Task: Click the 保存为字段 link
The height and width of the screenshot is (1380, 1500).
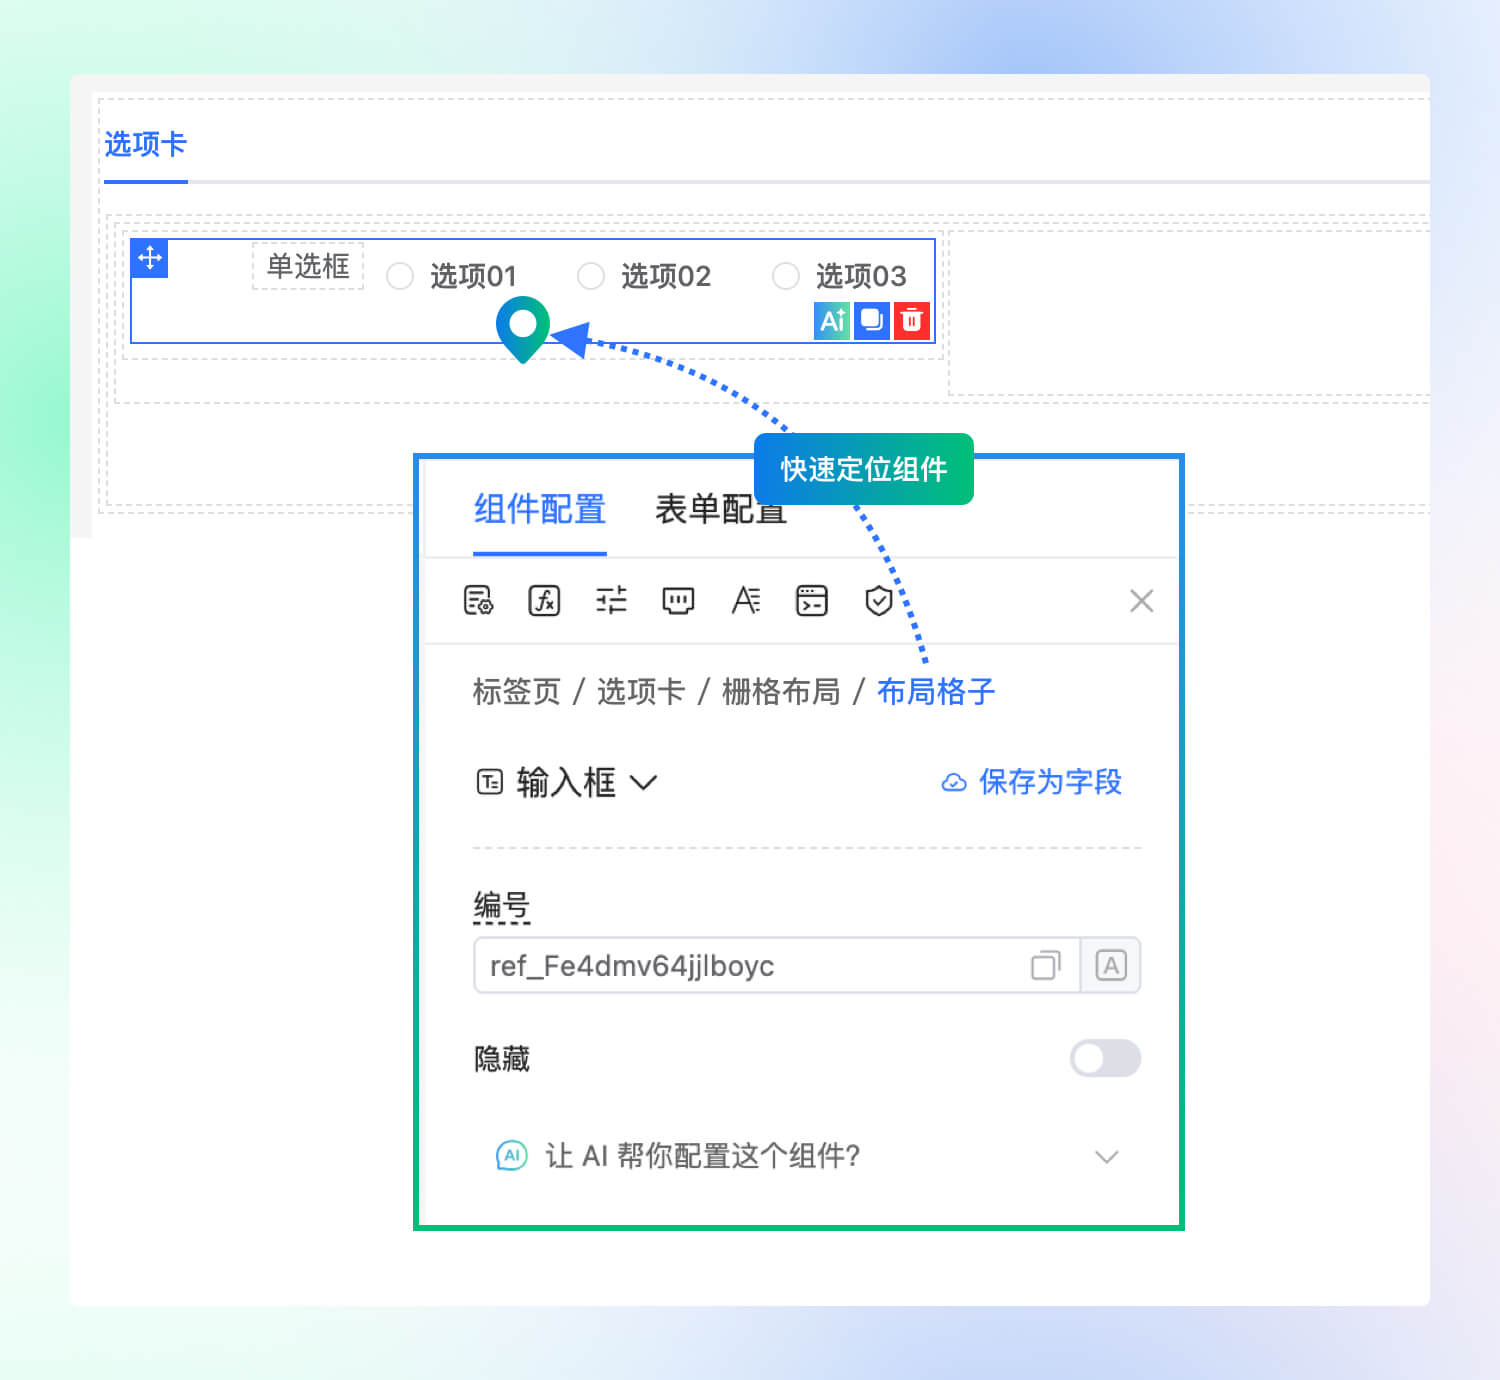Action: tap(1050, 782)
